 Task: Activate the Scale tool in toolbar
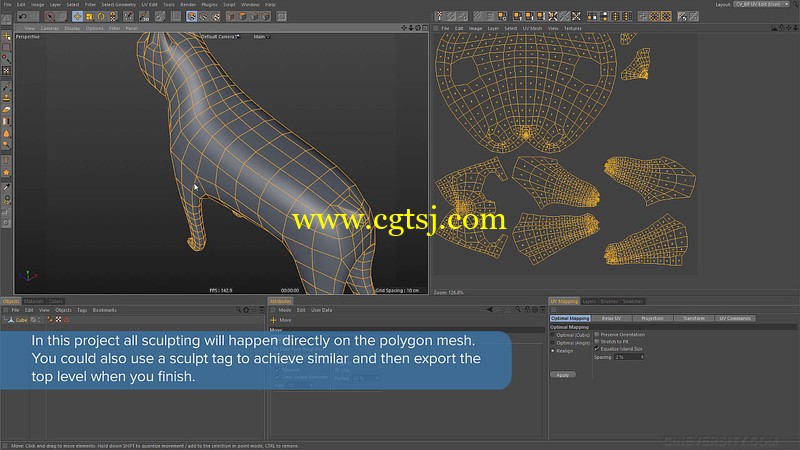tap(89, 17)
